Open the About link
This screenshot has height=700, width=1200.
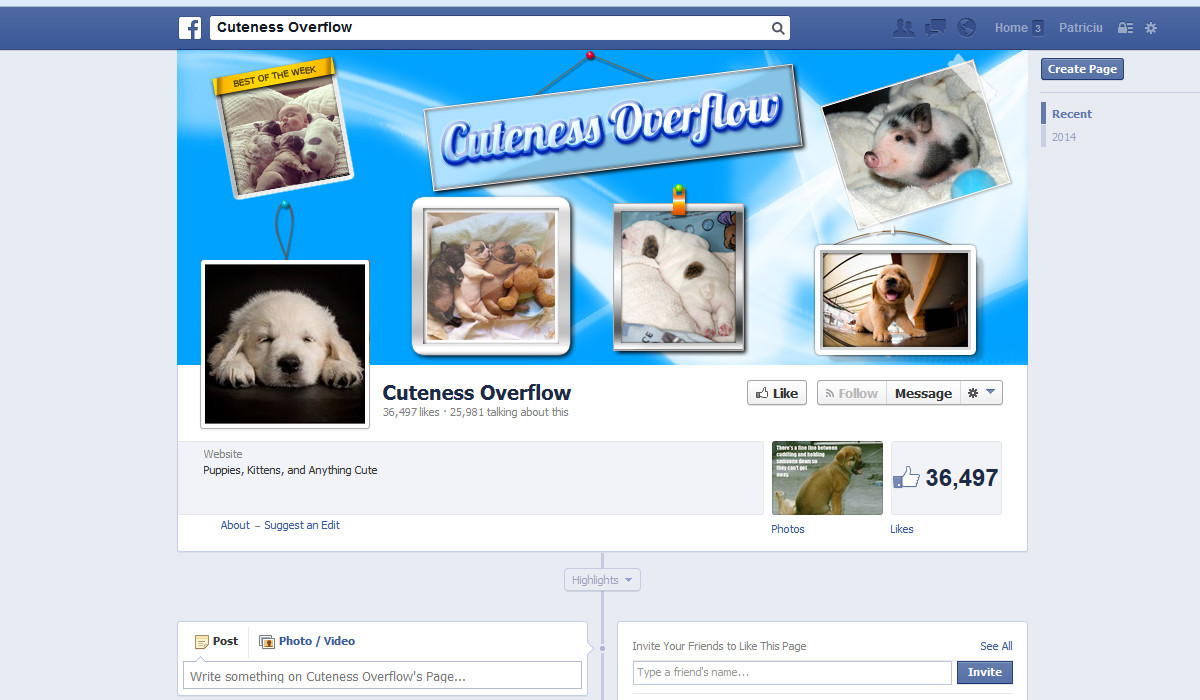point(235,525)
